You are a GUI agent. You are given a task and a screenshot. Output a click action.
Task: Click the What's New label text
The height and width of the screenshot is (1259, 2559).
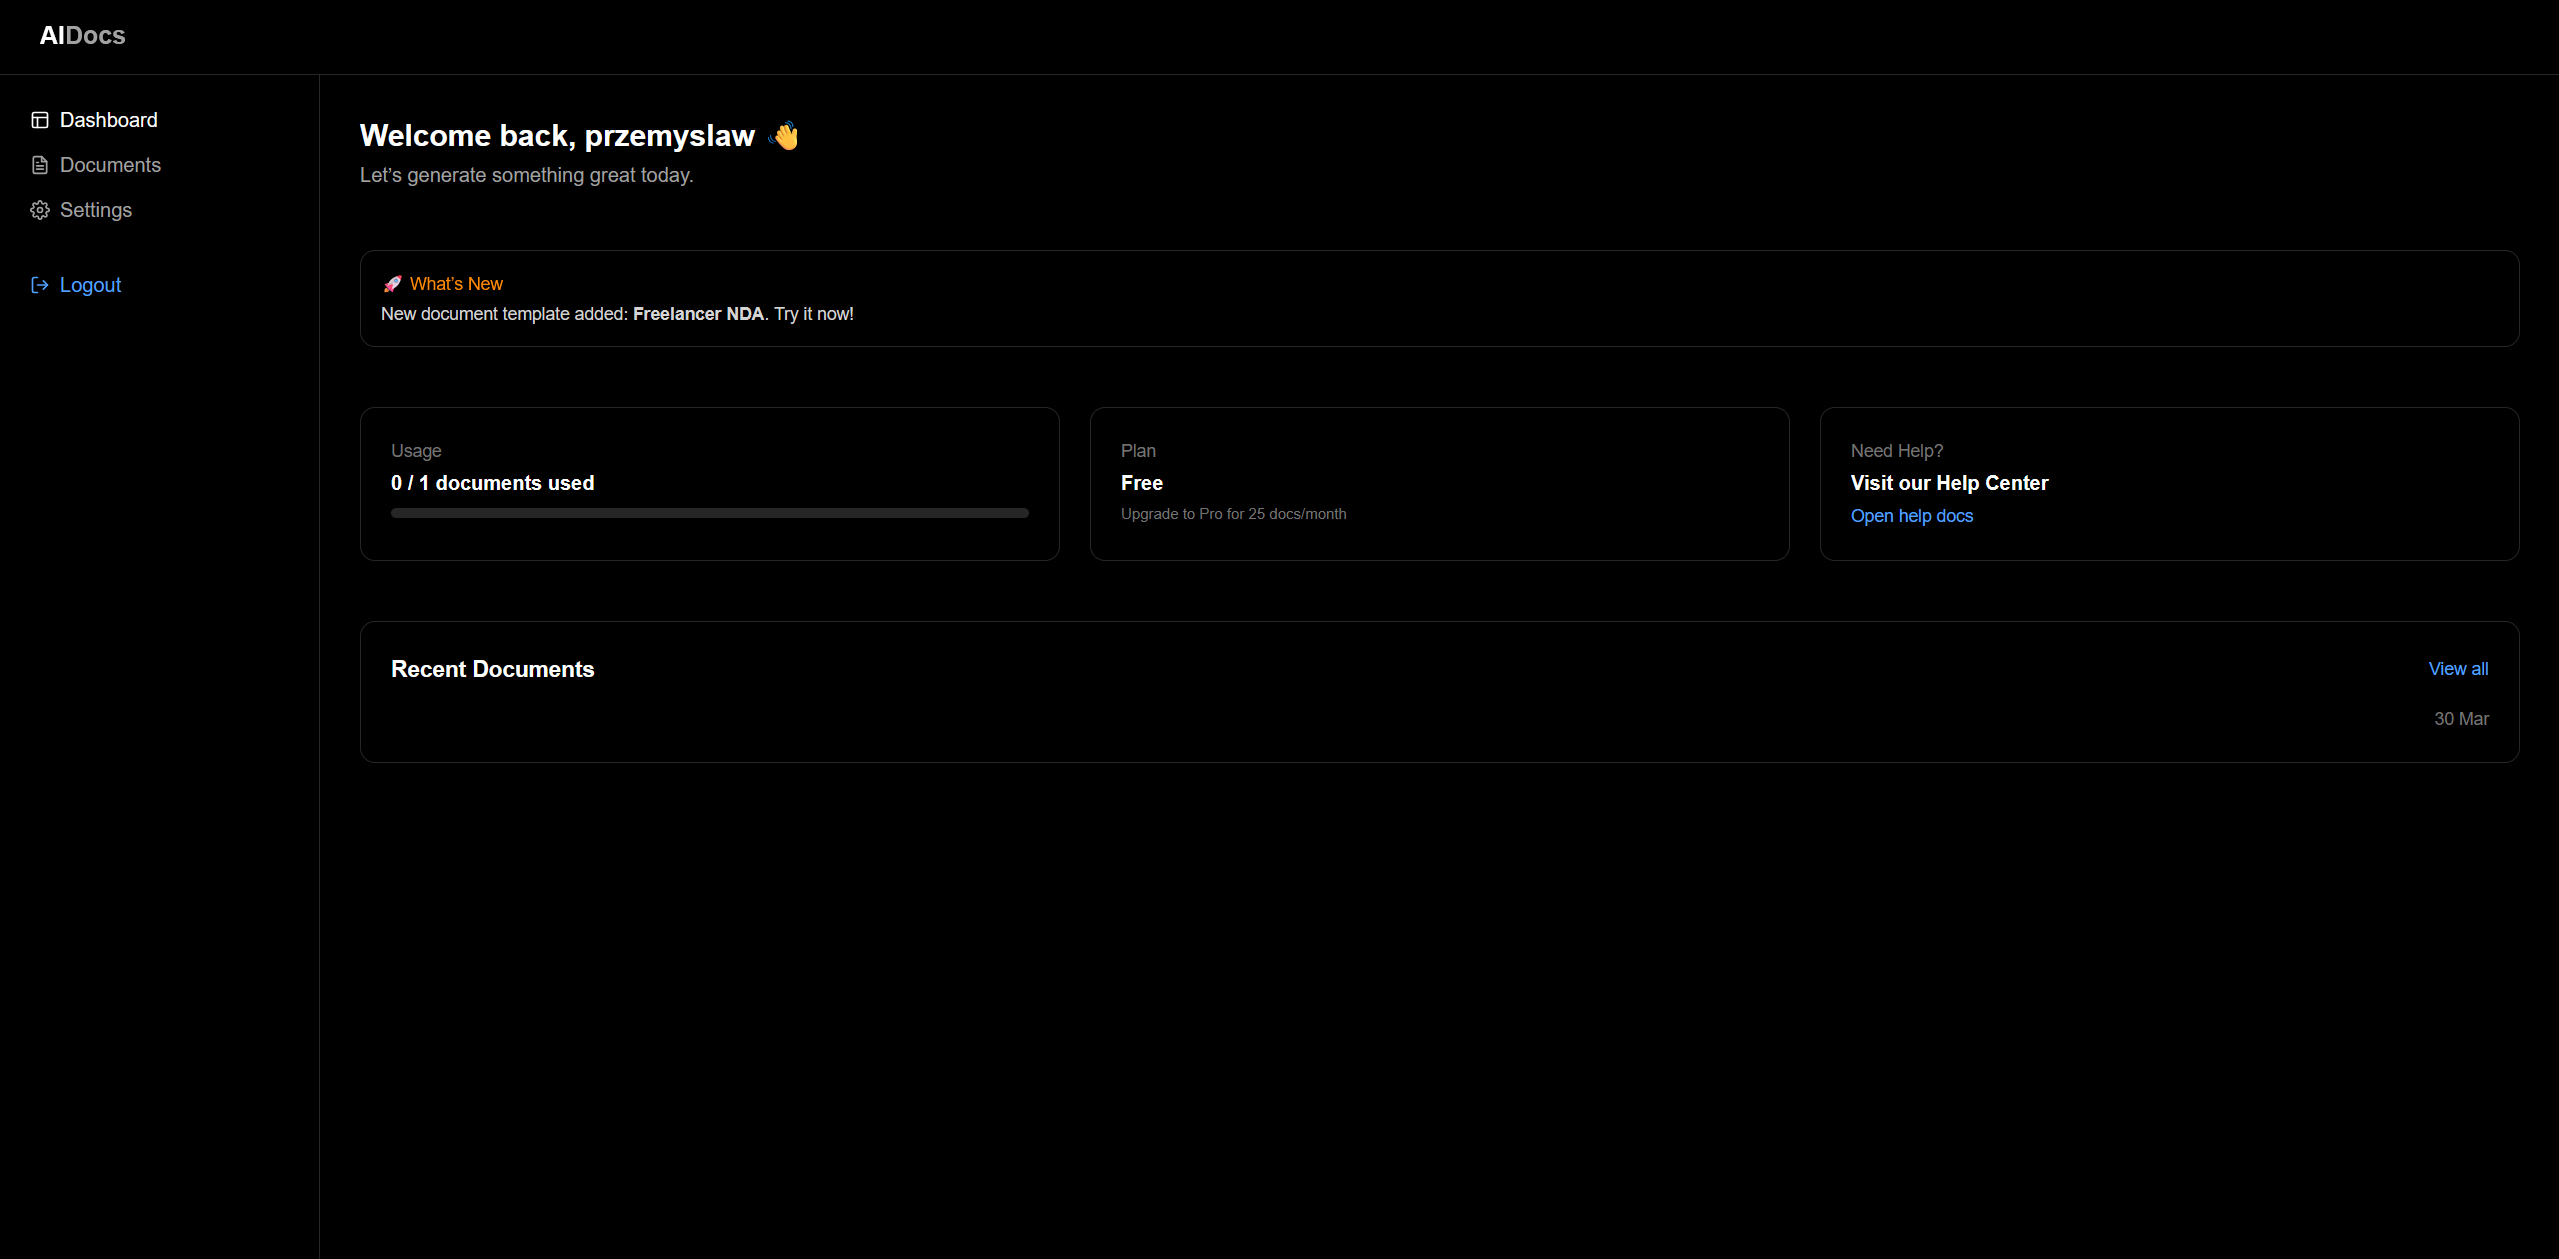pos(455,284)
